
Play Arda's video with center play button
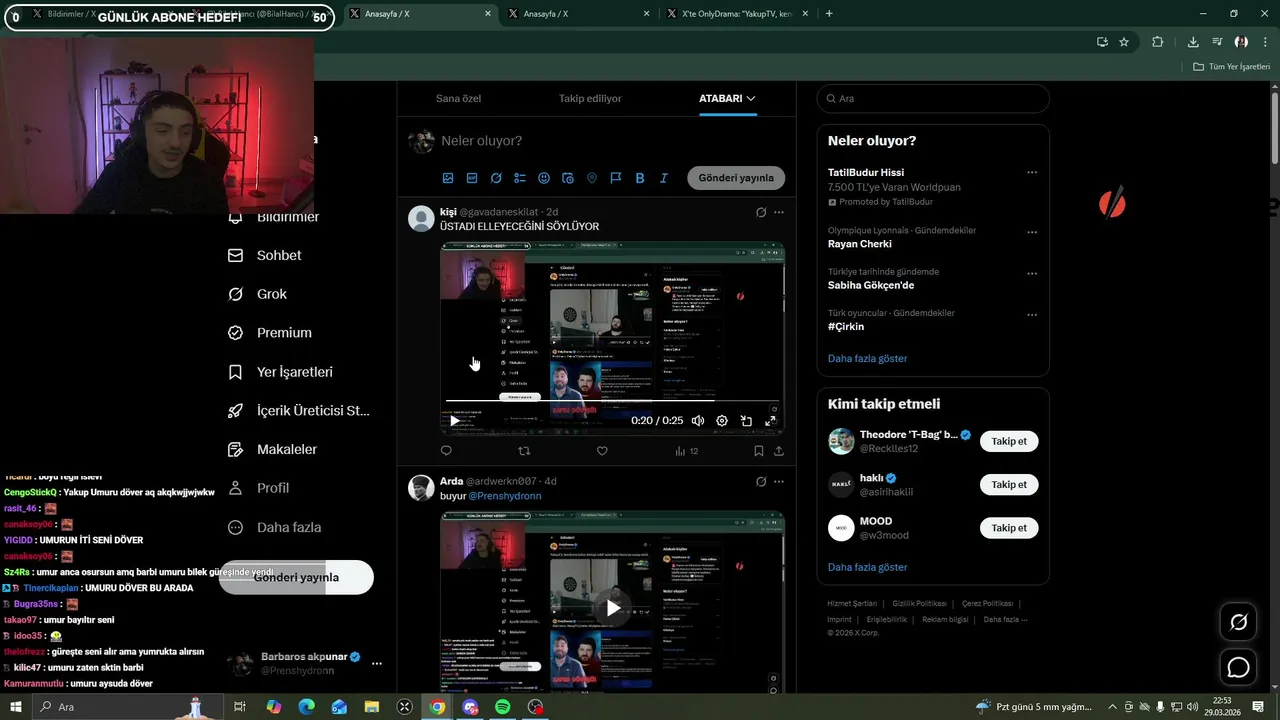click(613, 607)
